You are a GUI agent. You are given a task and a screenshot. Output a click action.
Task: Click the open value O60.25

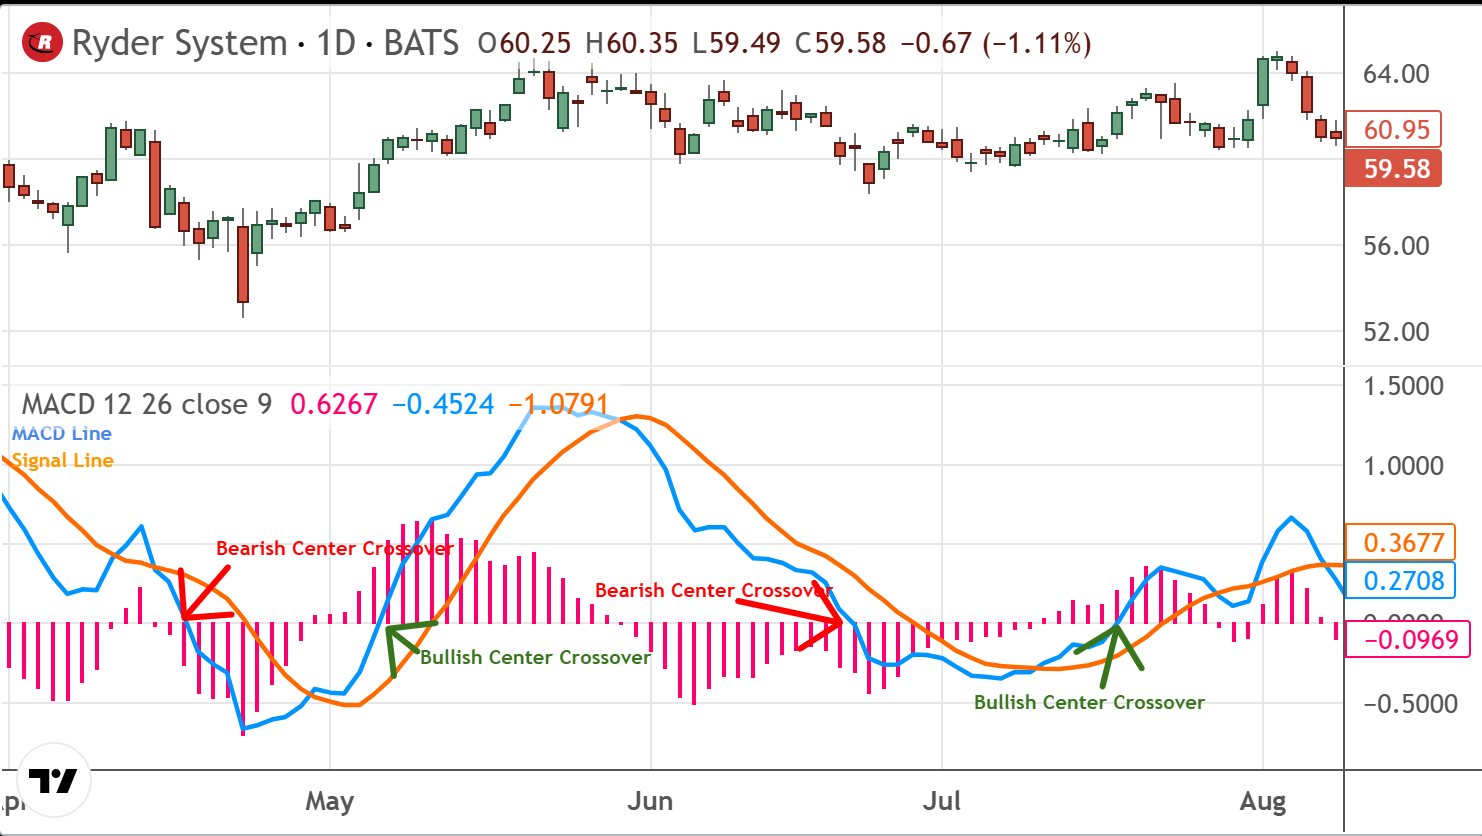(x=525, y=43)
